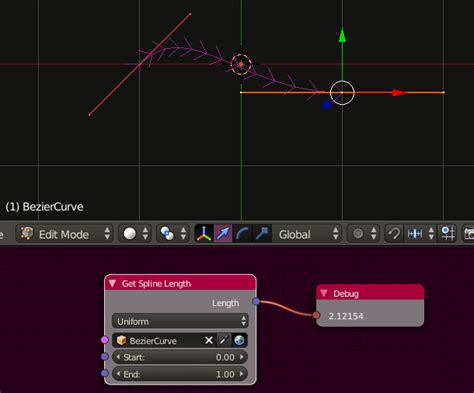Click the white manipulator center circle
This screenshot has width=474, height=393.
click(342, 93)
